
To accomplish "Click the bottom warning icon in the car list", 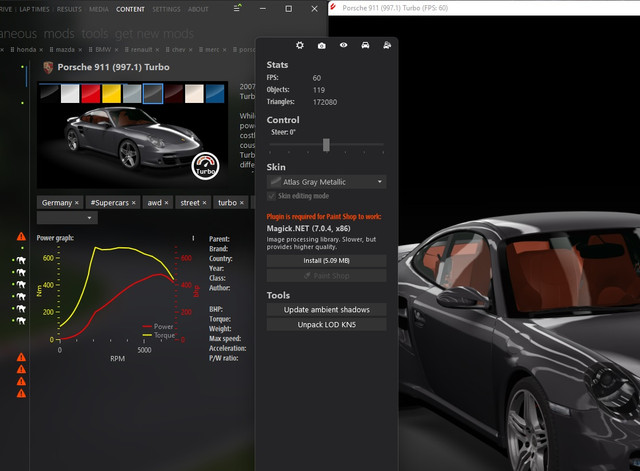I will [x=21, y=393].
